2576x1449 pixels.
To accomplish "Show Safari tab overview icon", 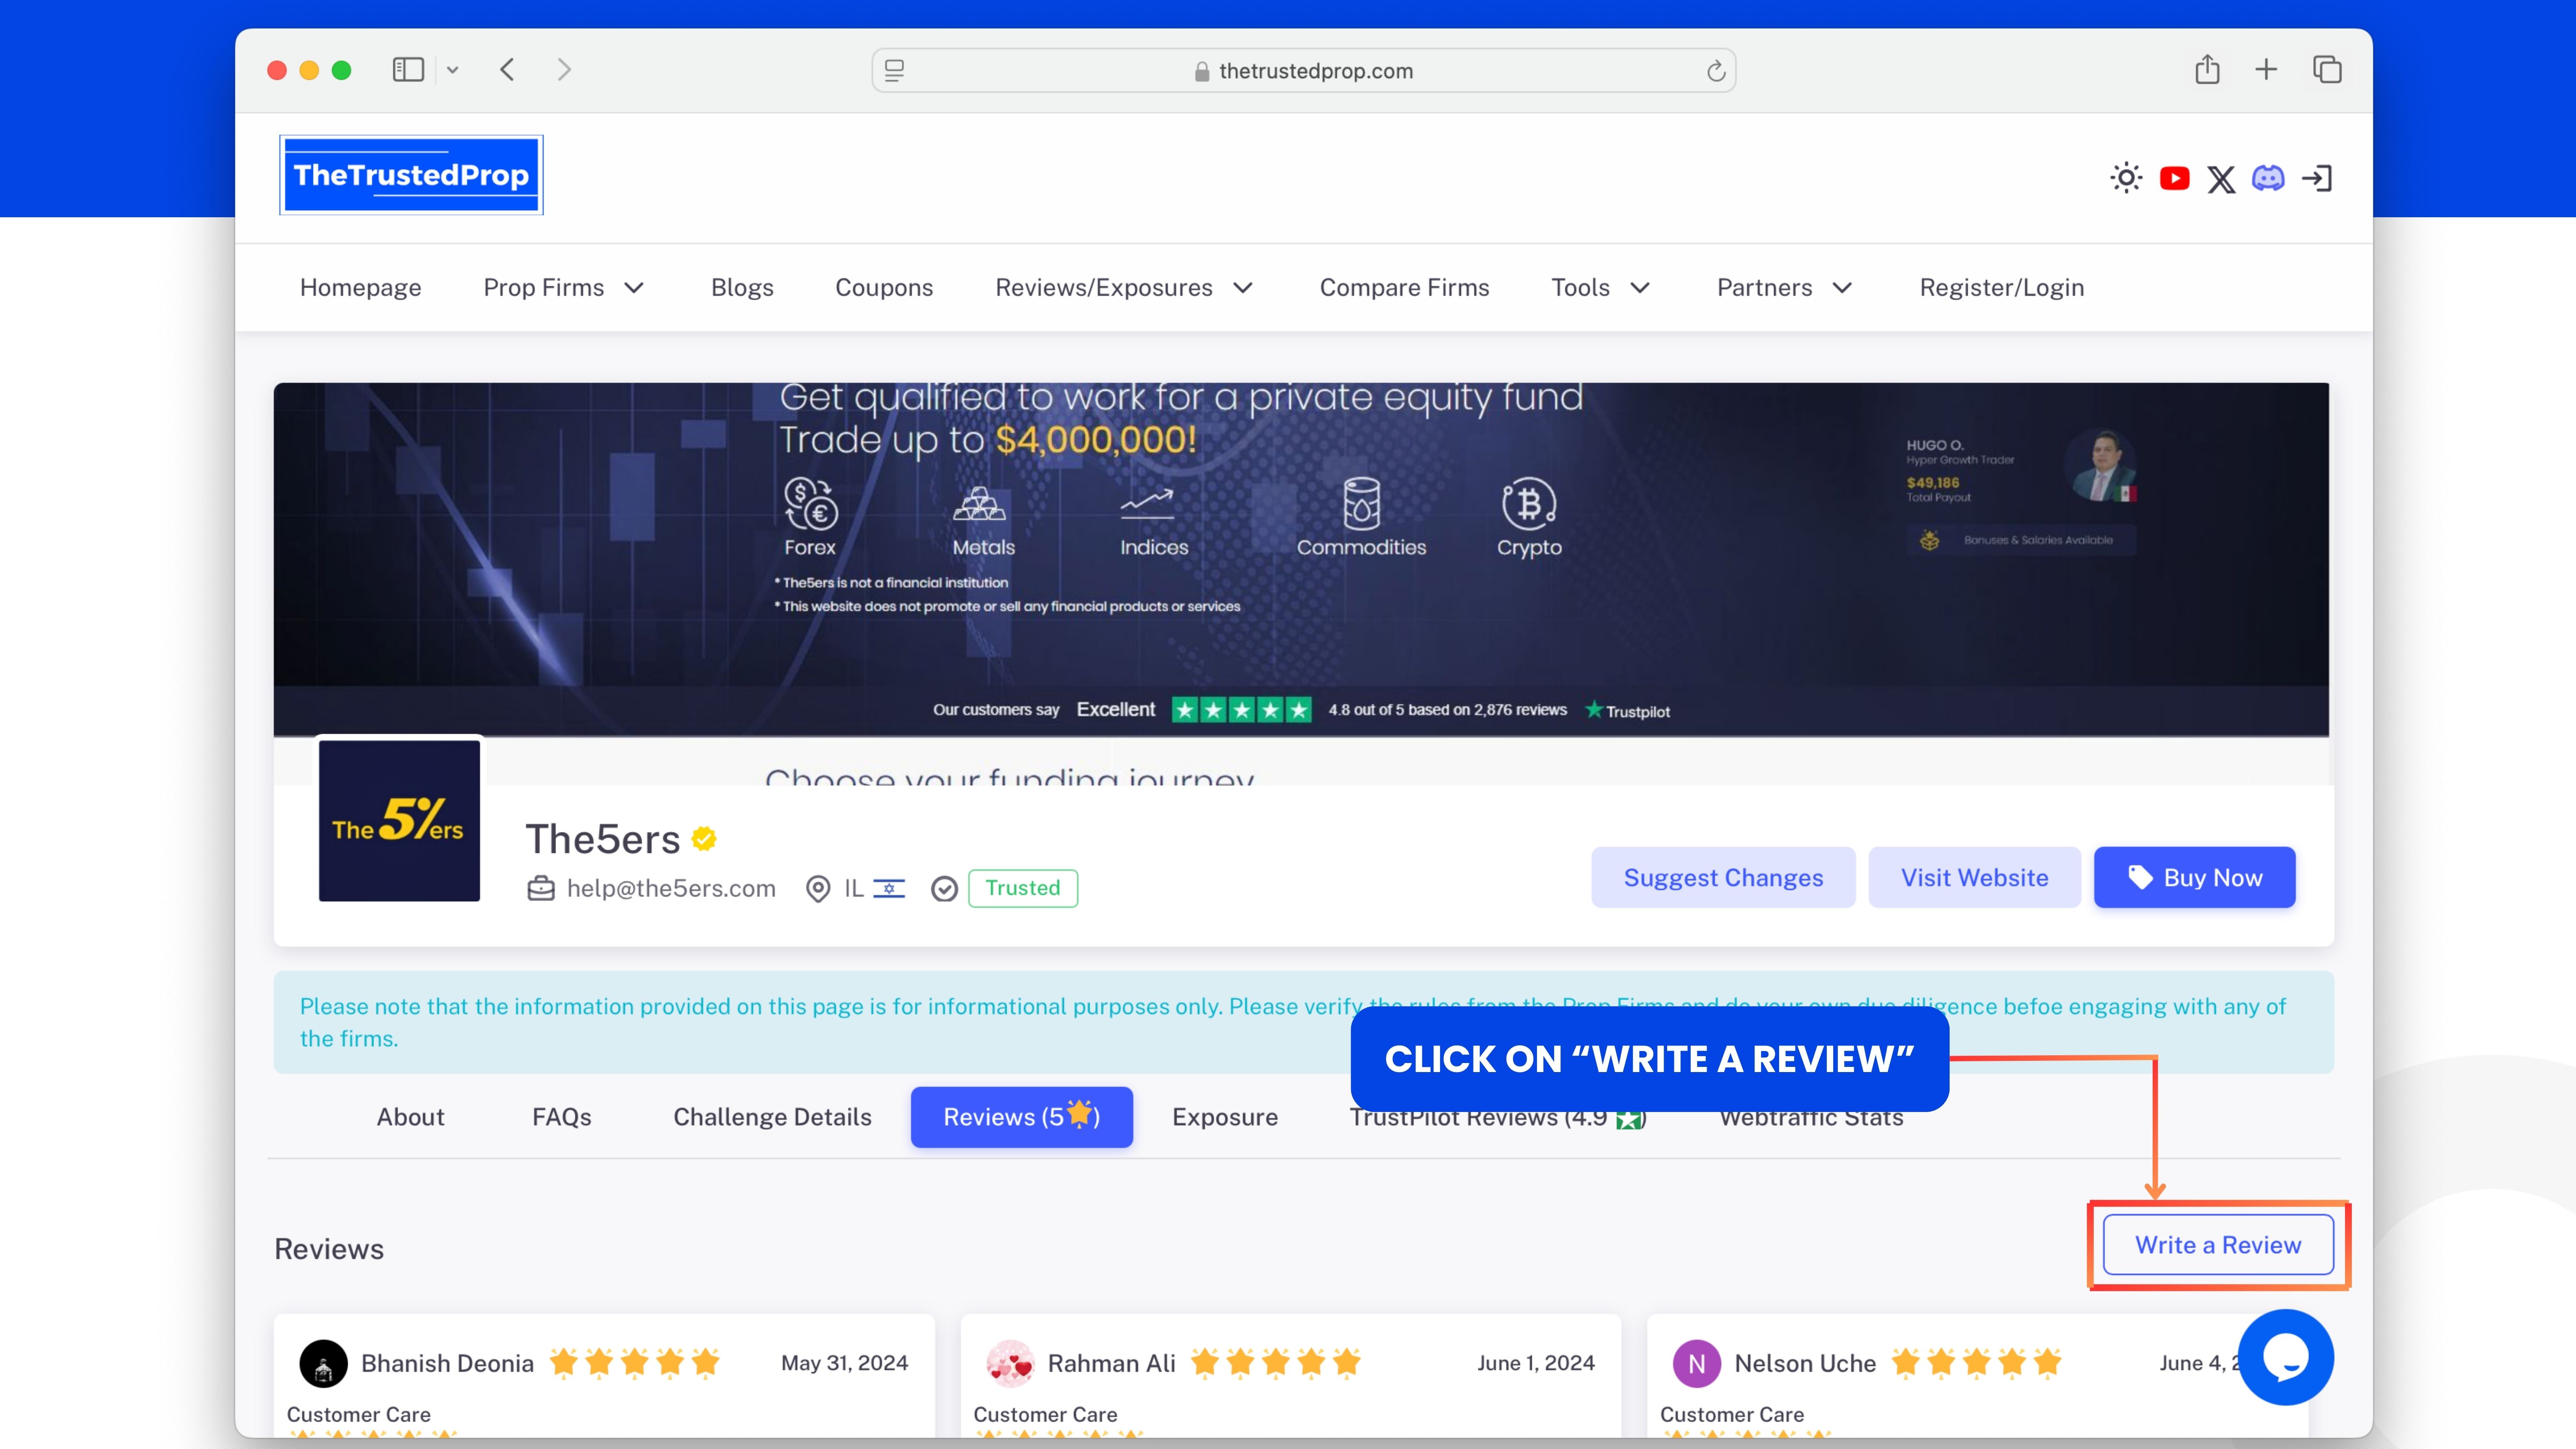I will [2327, 69].
